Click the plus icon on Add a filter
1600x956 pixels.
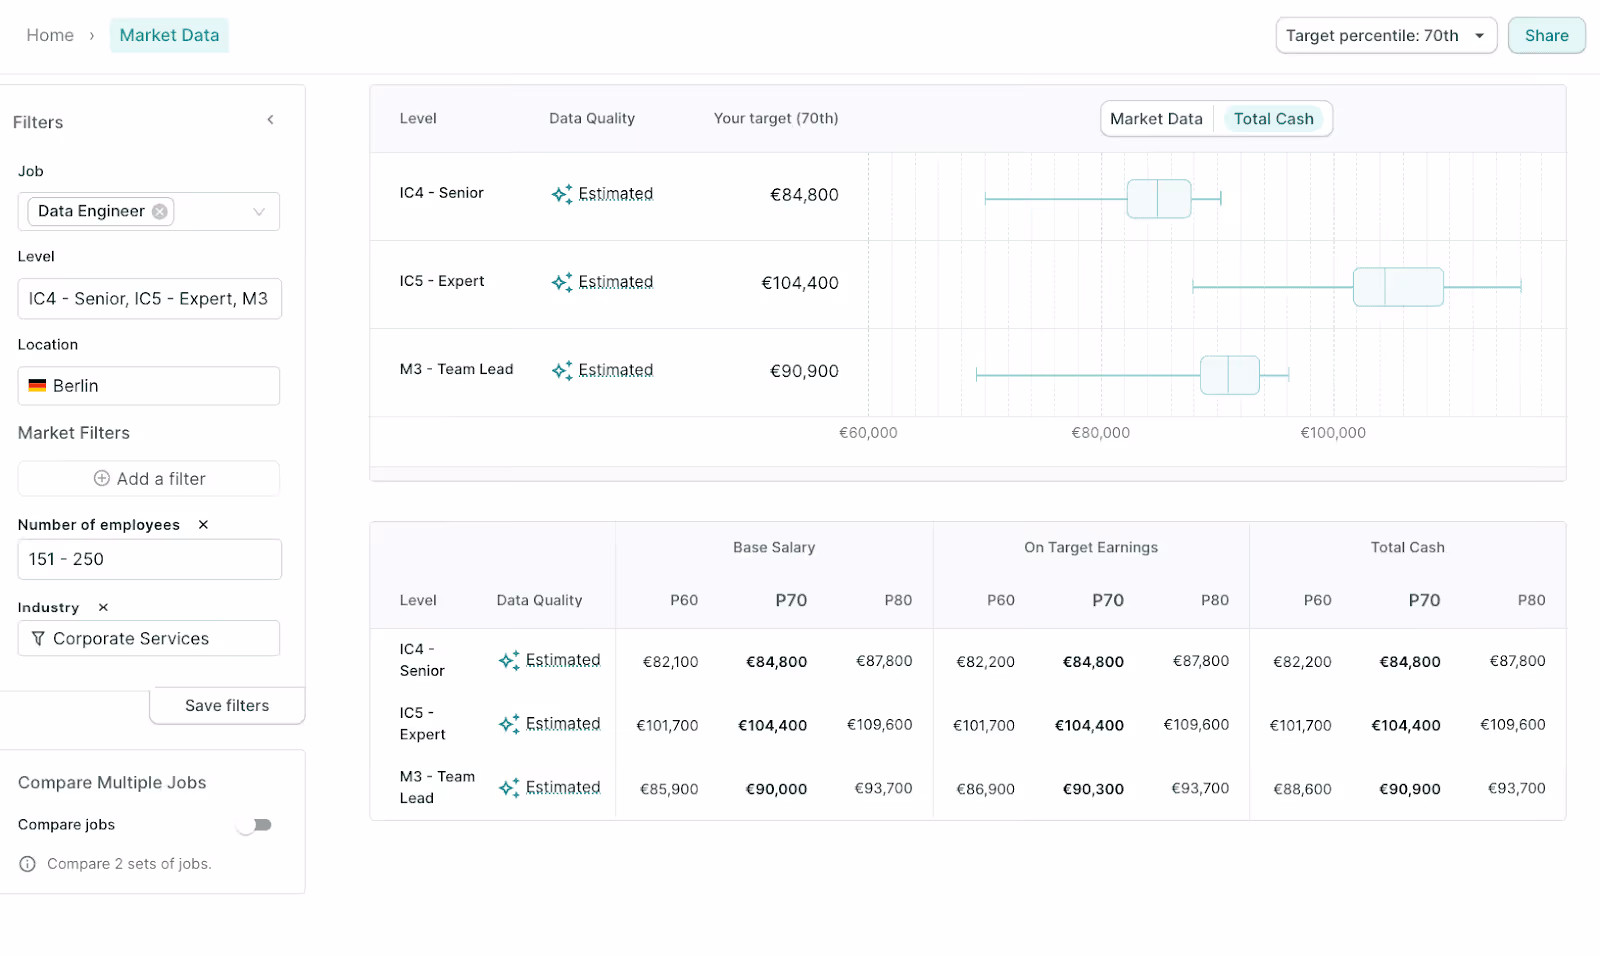pos(101,478)
